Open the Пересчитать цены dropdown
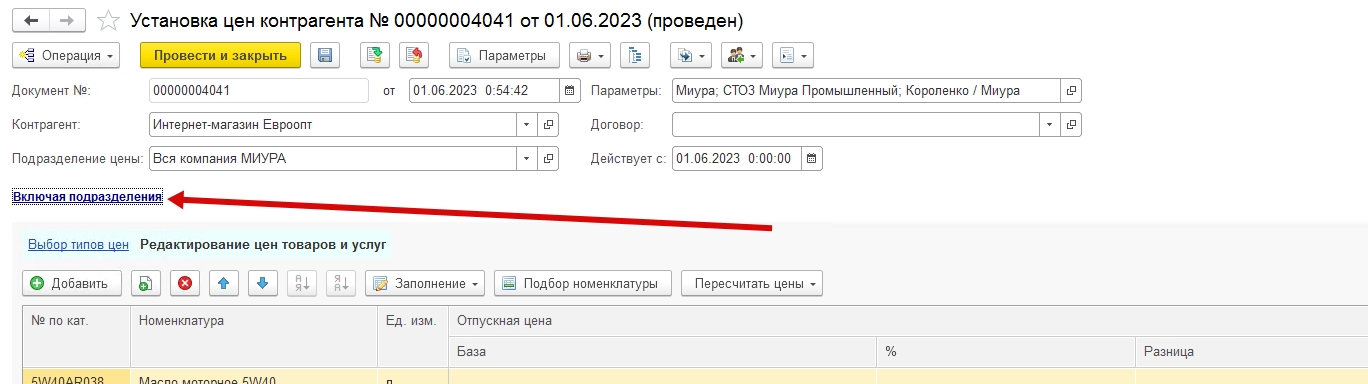The image size is (1368, 384). pos(752,283)
